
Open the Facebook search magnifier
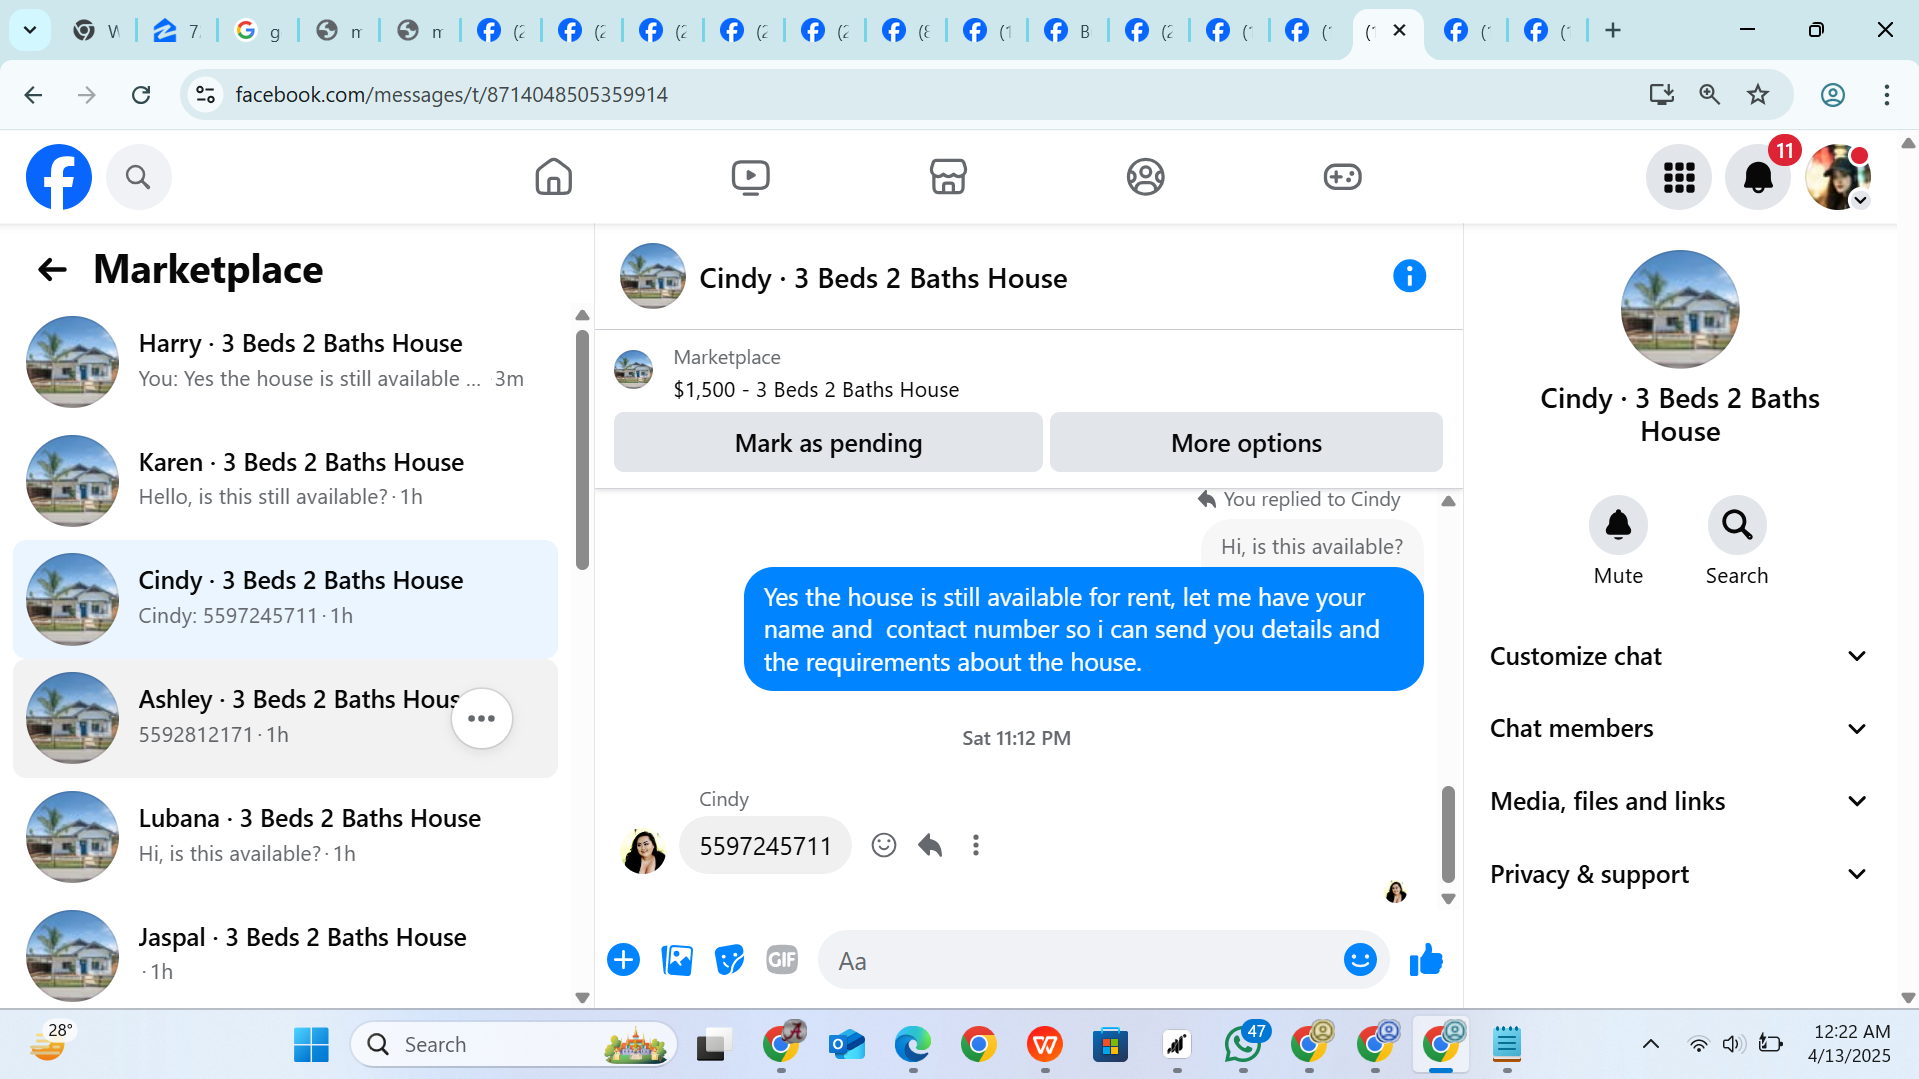pos(138,177)
